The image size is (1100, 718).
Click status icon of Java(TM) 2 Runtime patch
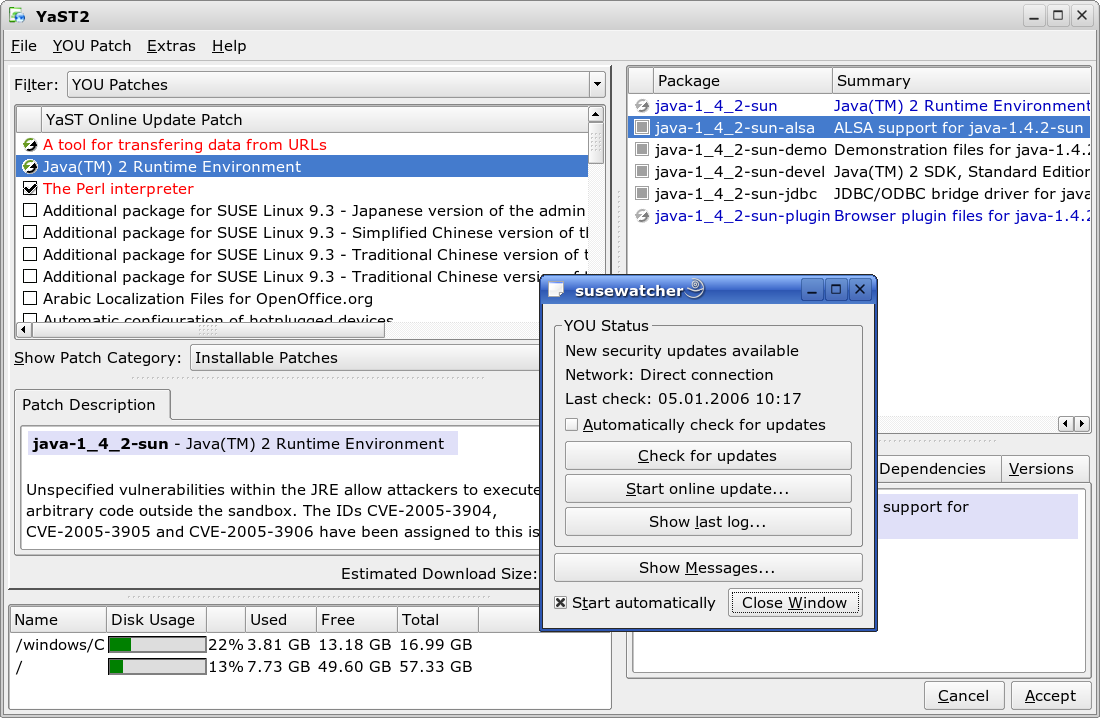pos(29,166)
